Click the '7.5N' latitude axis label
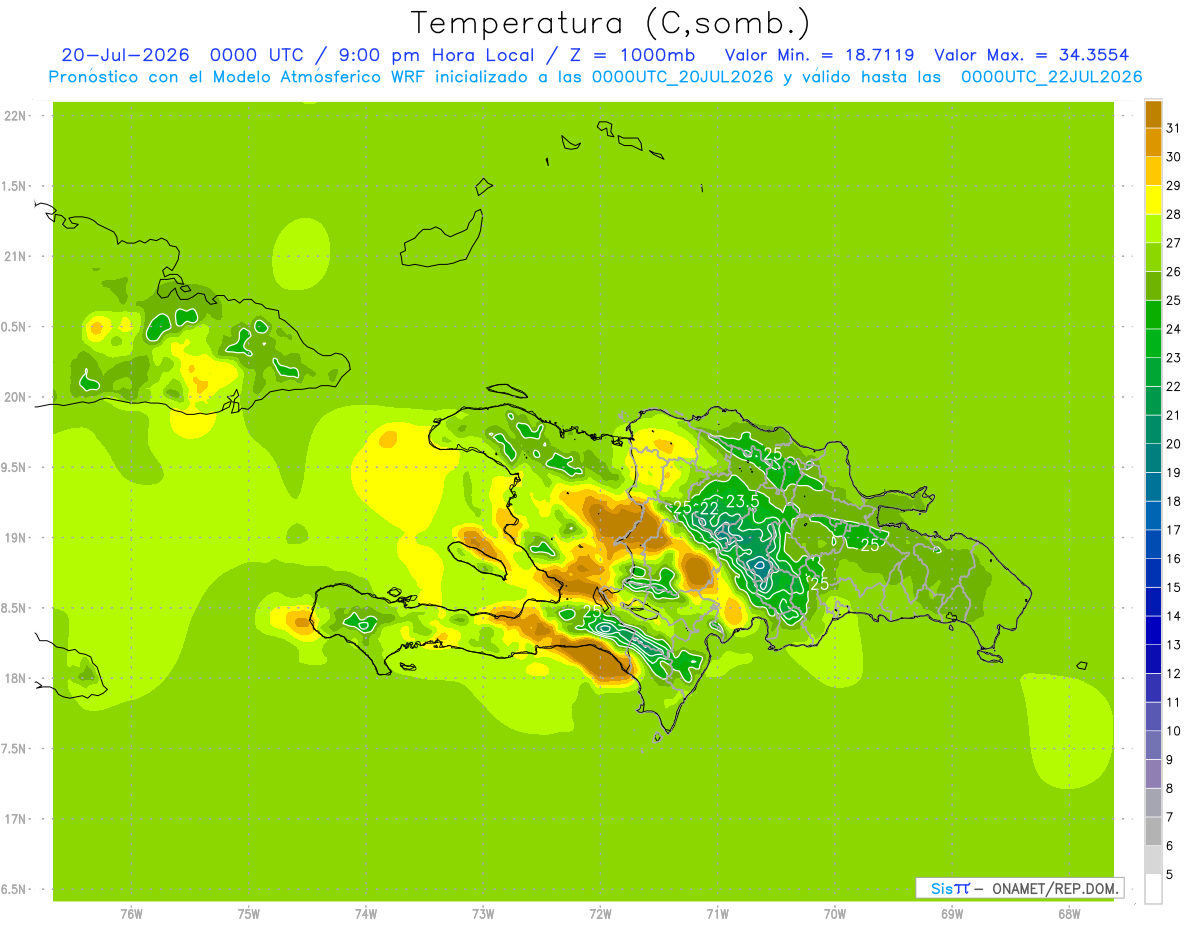 14,749
